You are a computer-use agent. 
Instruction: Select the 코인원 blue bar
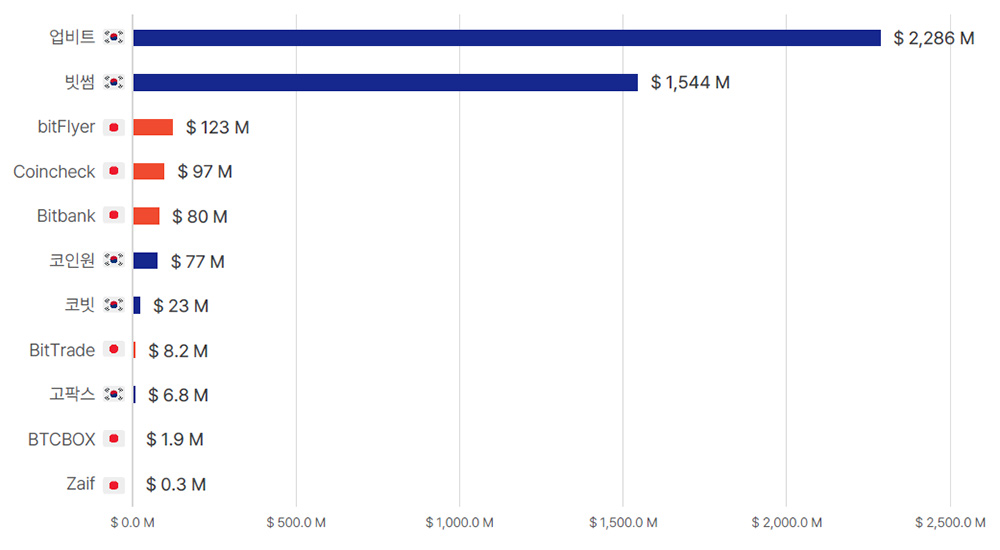click(145, 260)
